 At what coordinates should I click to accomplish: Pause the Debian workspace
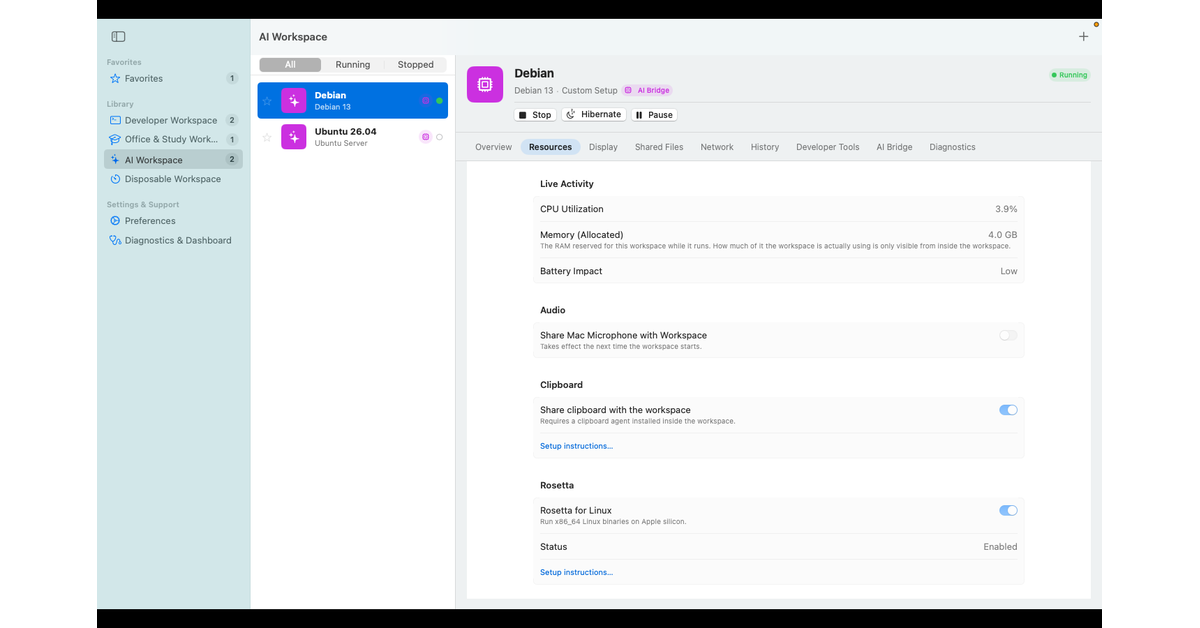654,115
